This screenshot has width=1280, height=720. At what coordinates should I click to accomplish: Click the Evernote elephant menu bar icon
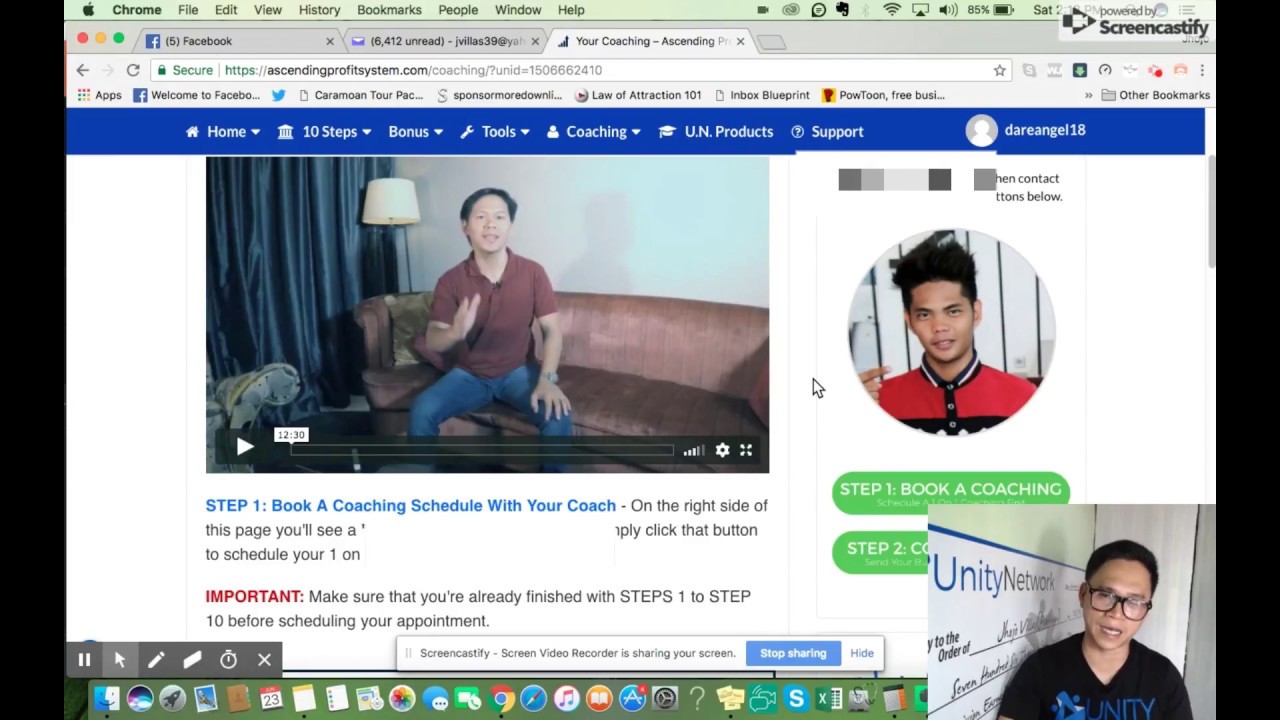tap(842, 10)
